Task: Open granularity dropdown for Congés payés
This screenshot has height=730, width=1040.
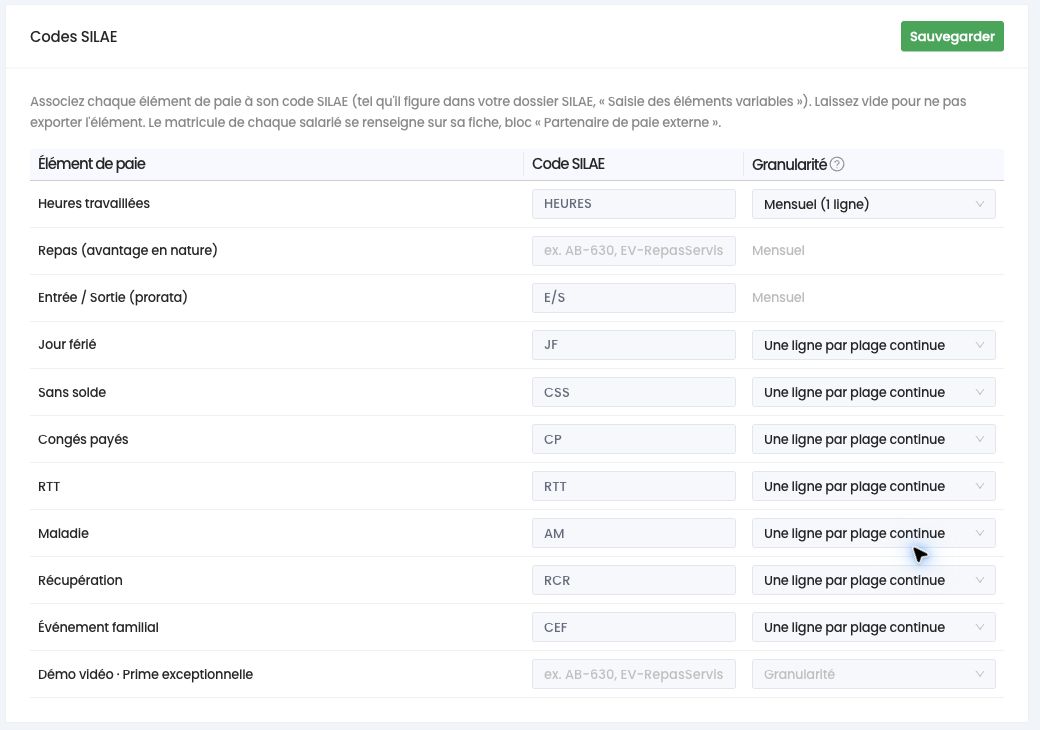Action: click(874, 440)
